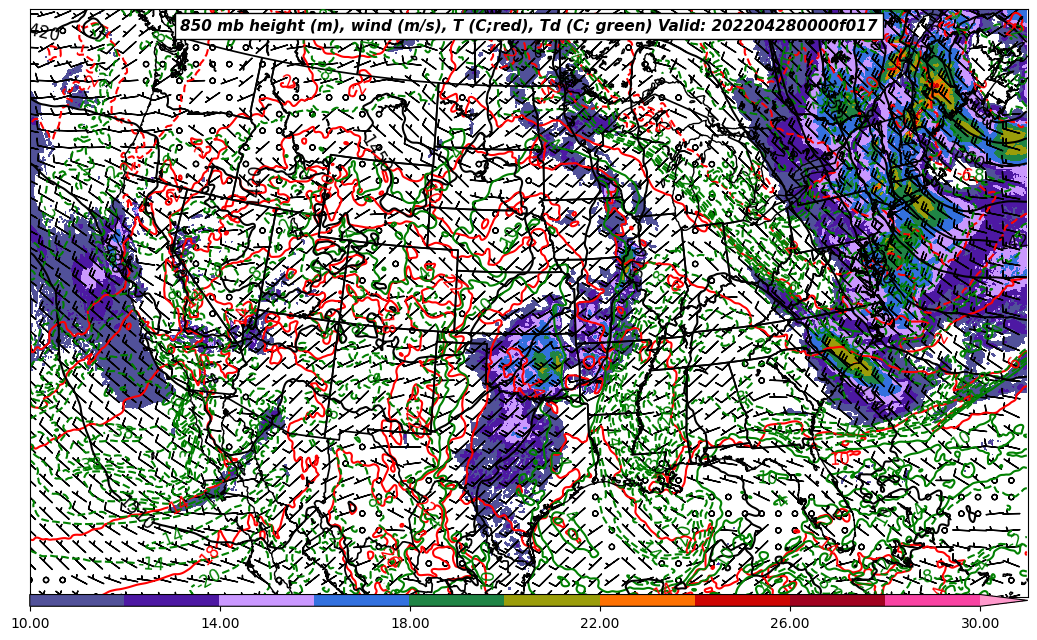Image resolution: width=1037 pixels, height=640 pixels.
Task: Click the 30.00 colorbar tick label
Action: click(980, 624)
